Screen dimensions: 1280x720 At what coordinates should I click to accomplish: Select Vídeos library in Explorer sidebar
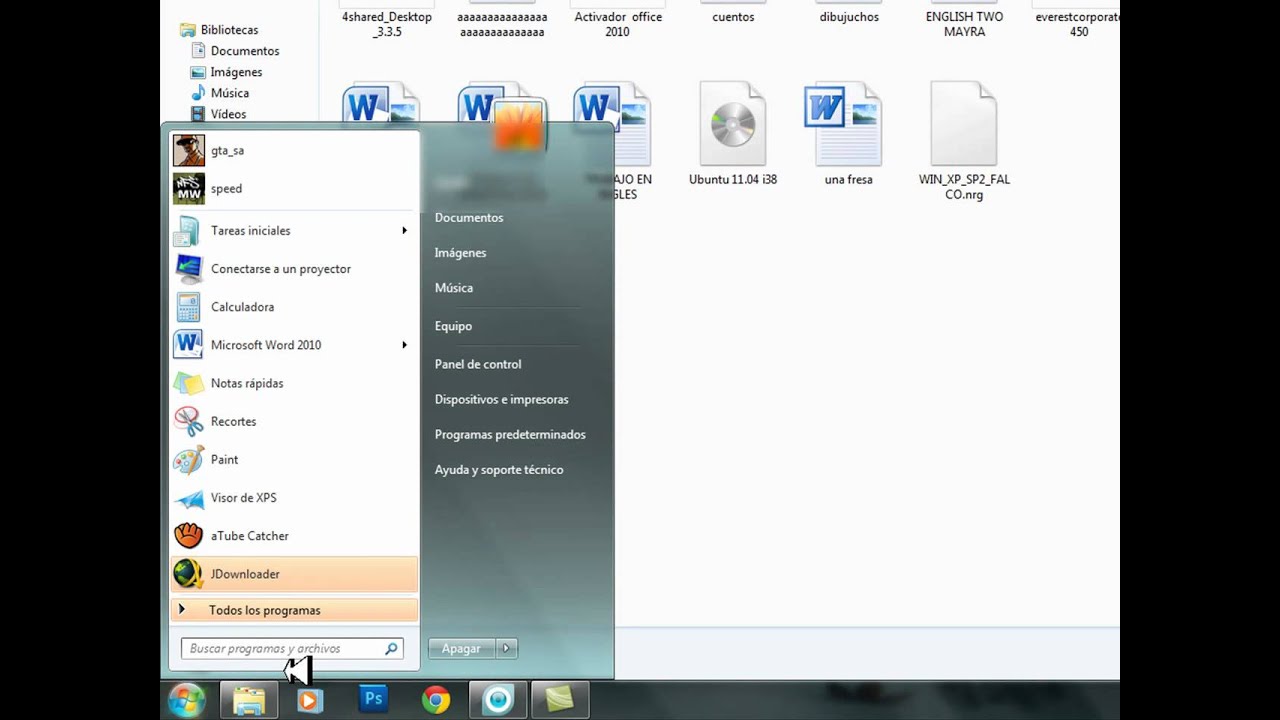(228, 114)
